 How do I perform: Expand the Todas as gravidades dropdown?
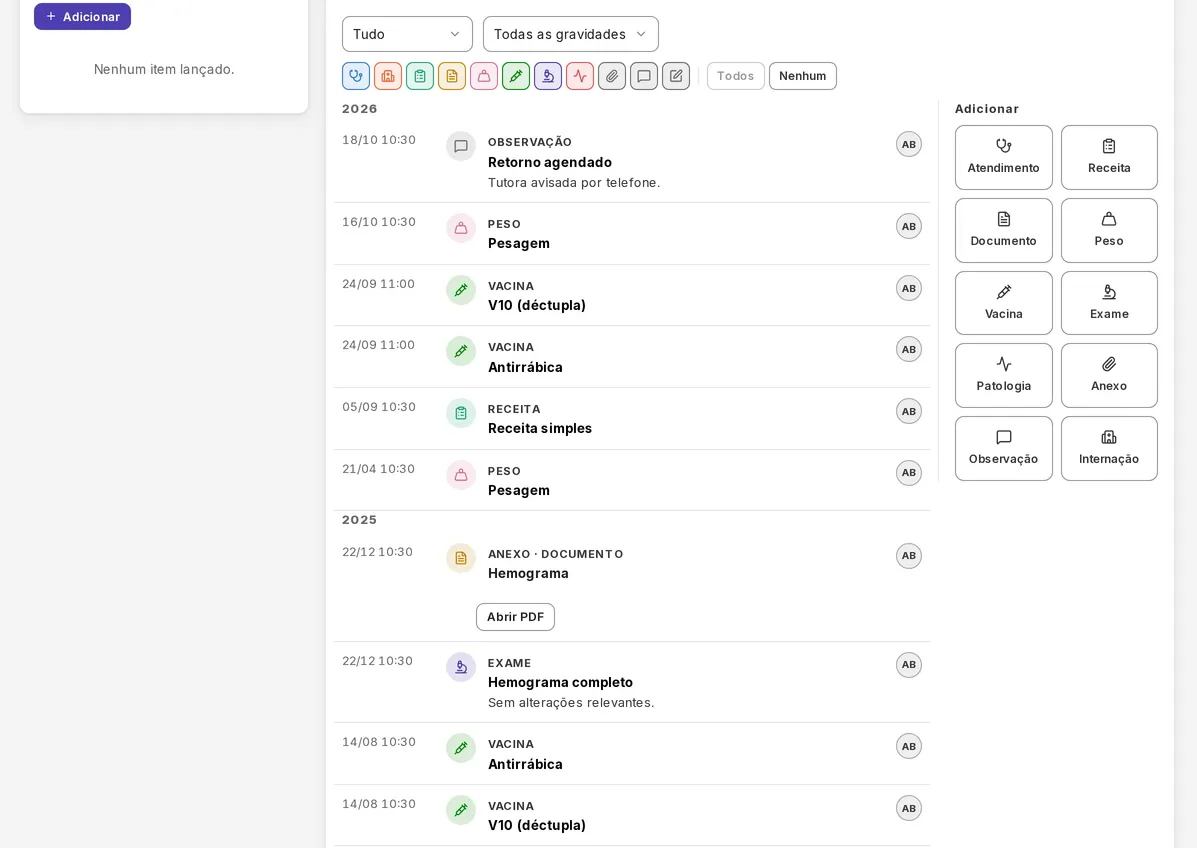click(571, 34)
